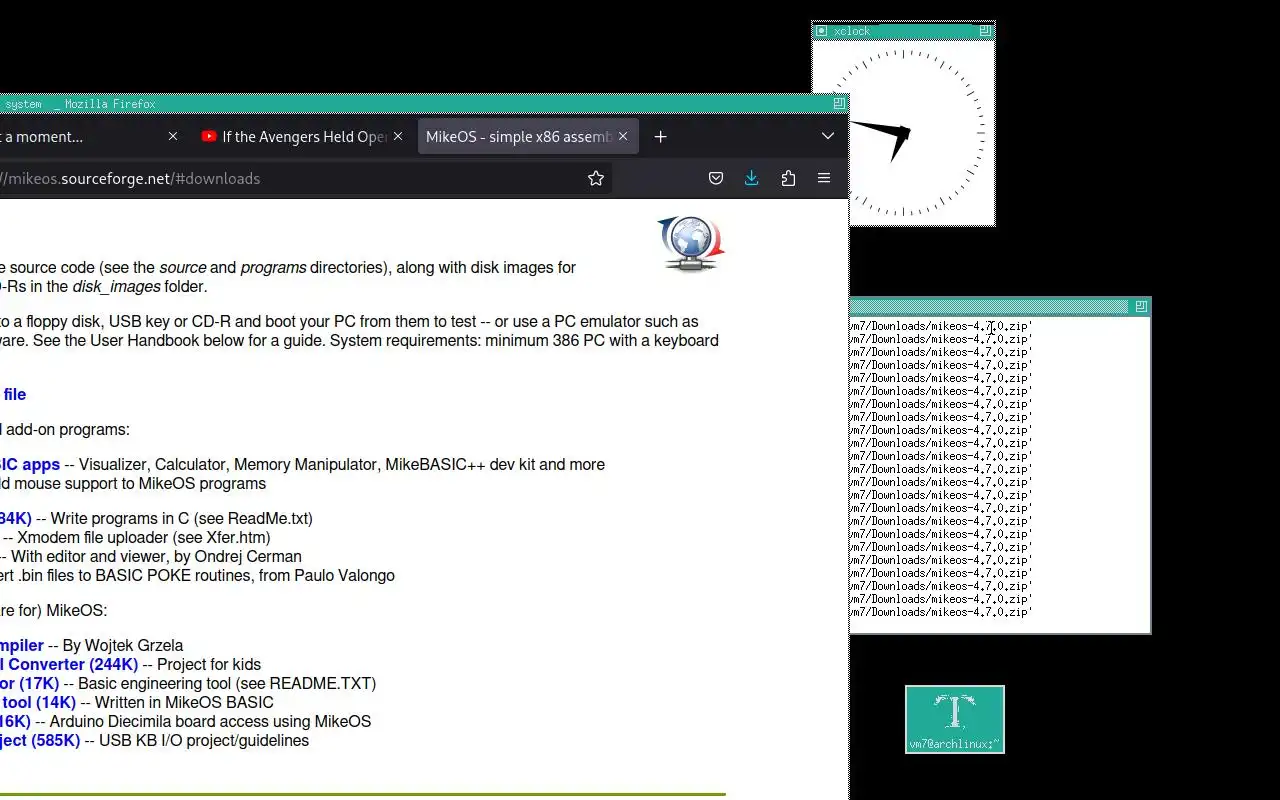Open the Firefox downloads panel
This screenshot has height=800, width=1280.
click(x=752, y=178)
